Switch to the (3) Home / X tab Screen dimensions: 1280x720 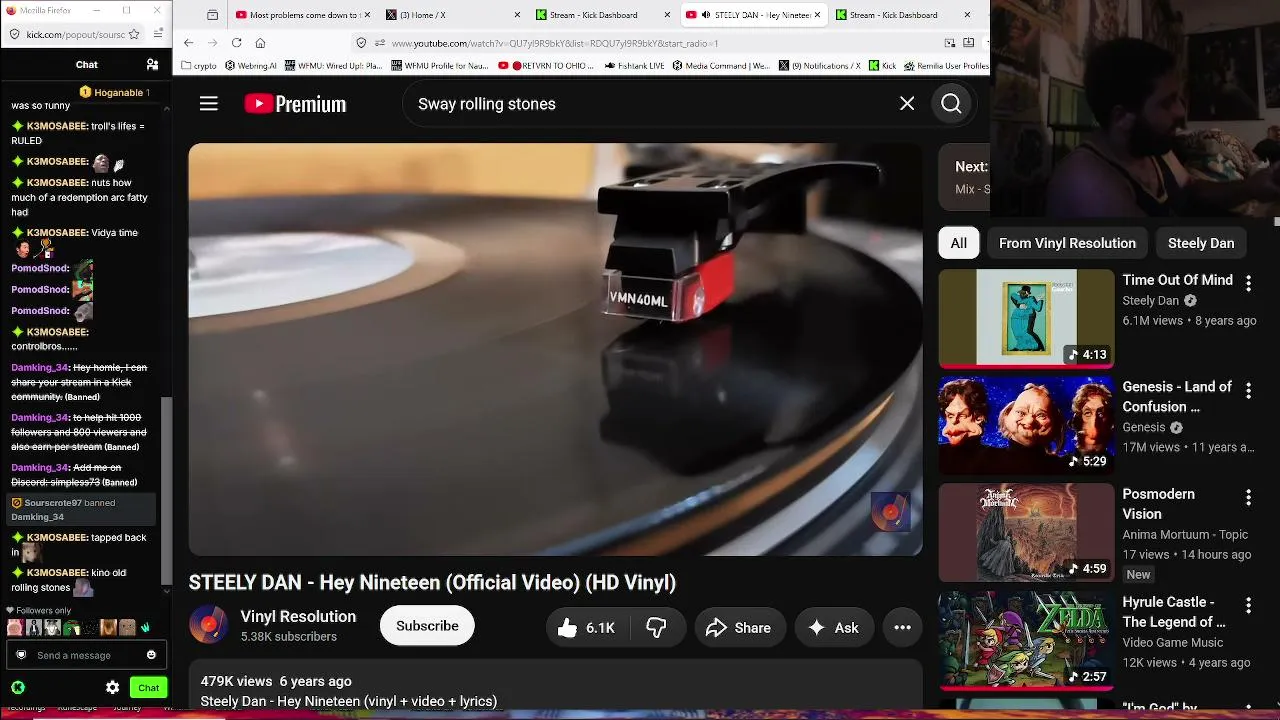[x=452, y=15]
